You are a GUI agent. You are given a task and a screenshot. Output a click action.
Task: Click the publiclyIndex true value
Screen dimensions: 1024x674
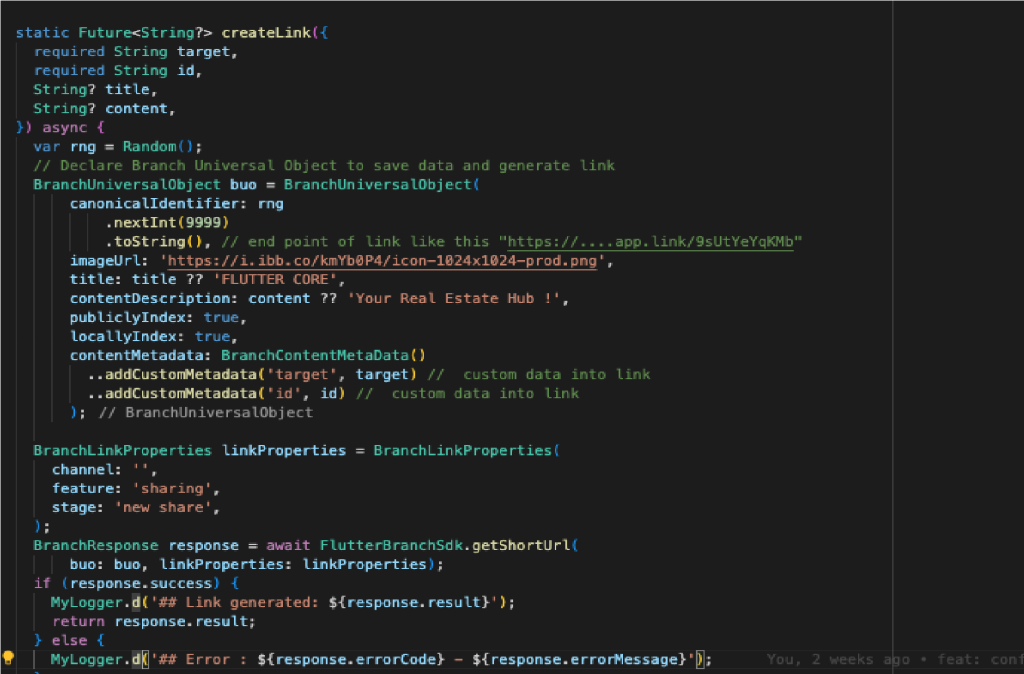click(x=220, y=317)
